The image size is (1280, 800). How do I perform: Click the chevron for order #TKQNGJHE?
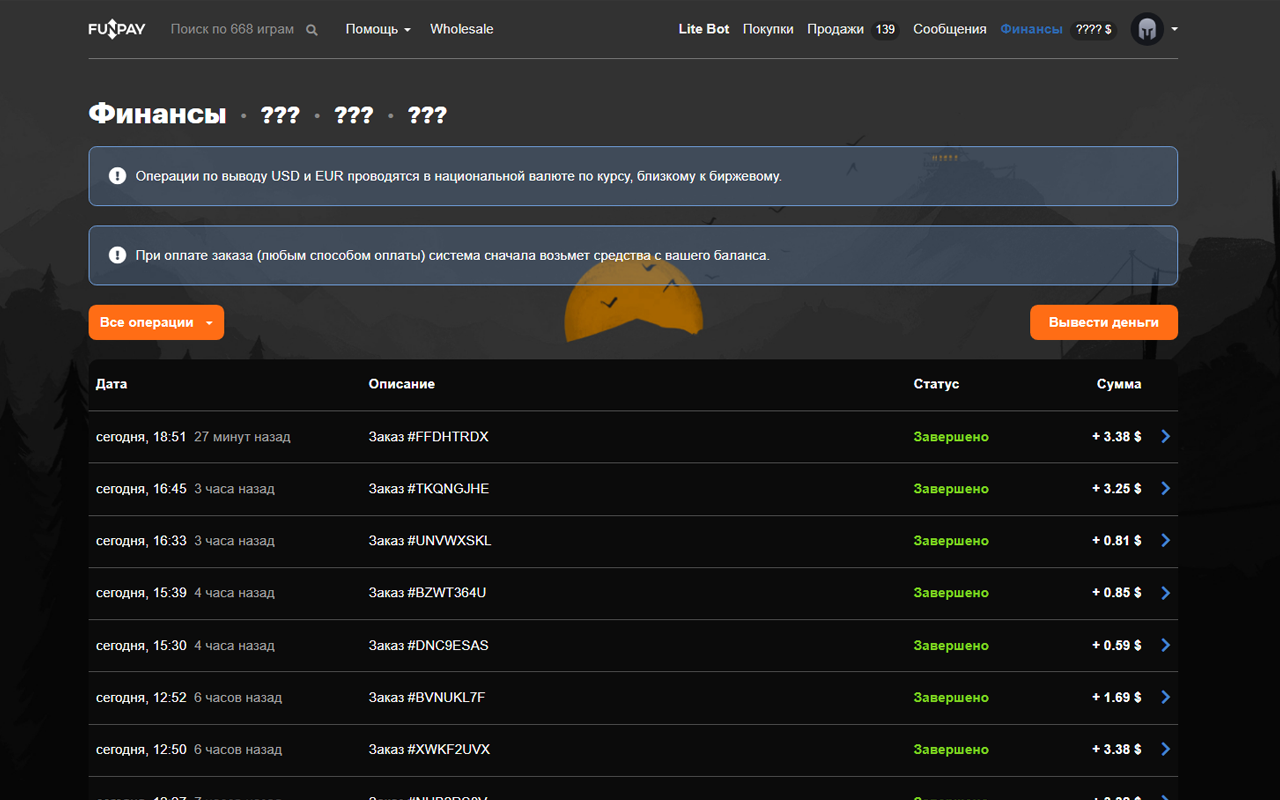[1165, 489]
